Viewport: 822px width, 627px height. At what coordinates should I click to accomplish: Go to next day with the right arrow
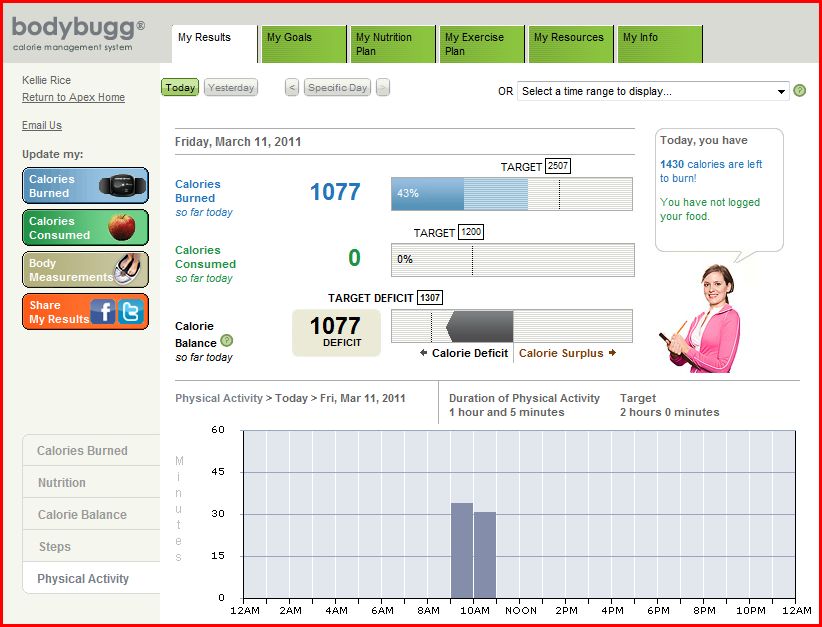pyautogui.click(x=383, y=88)
